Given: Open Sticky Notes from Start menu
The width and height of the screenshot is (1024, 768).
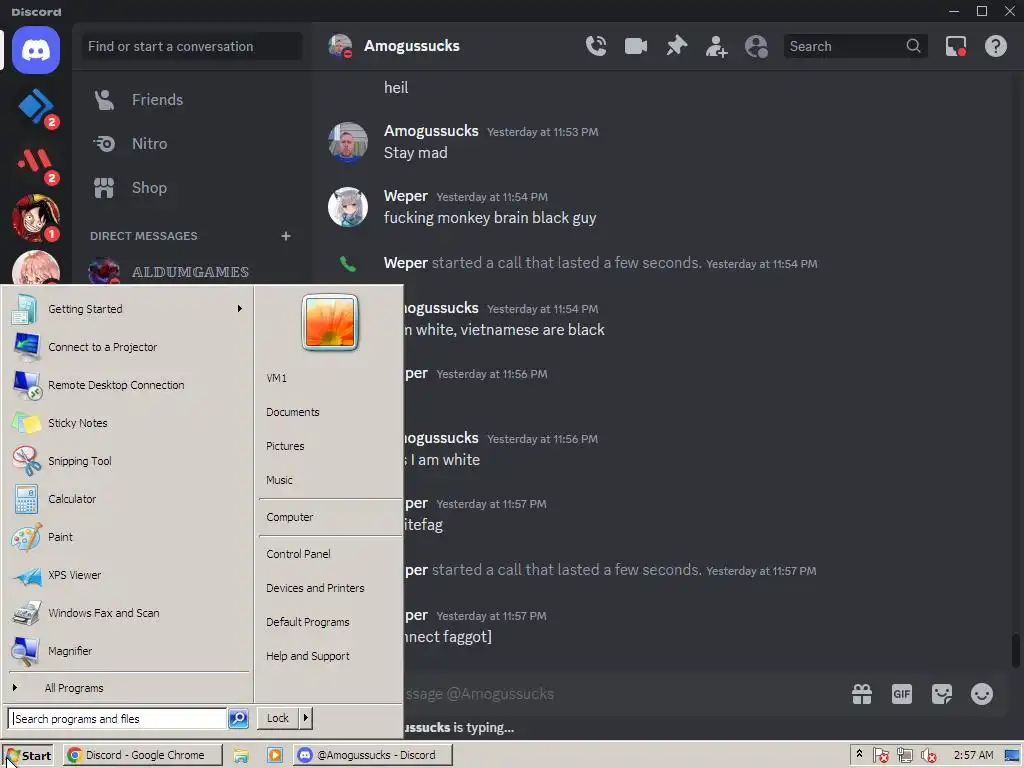Looking at the screenshot, I should (128, 423).
